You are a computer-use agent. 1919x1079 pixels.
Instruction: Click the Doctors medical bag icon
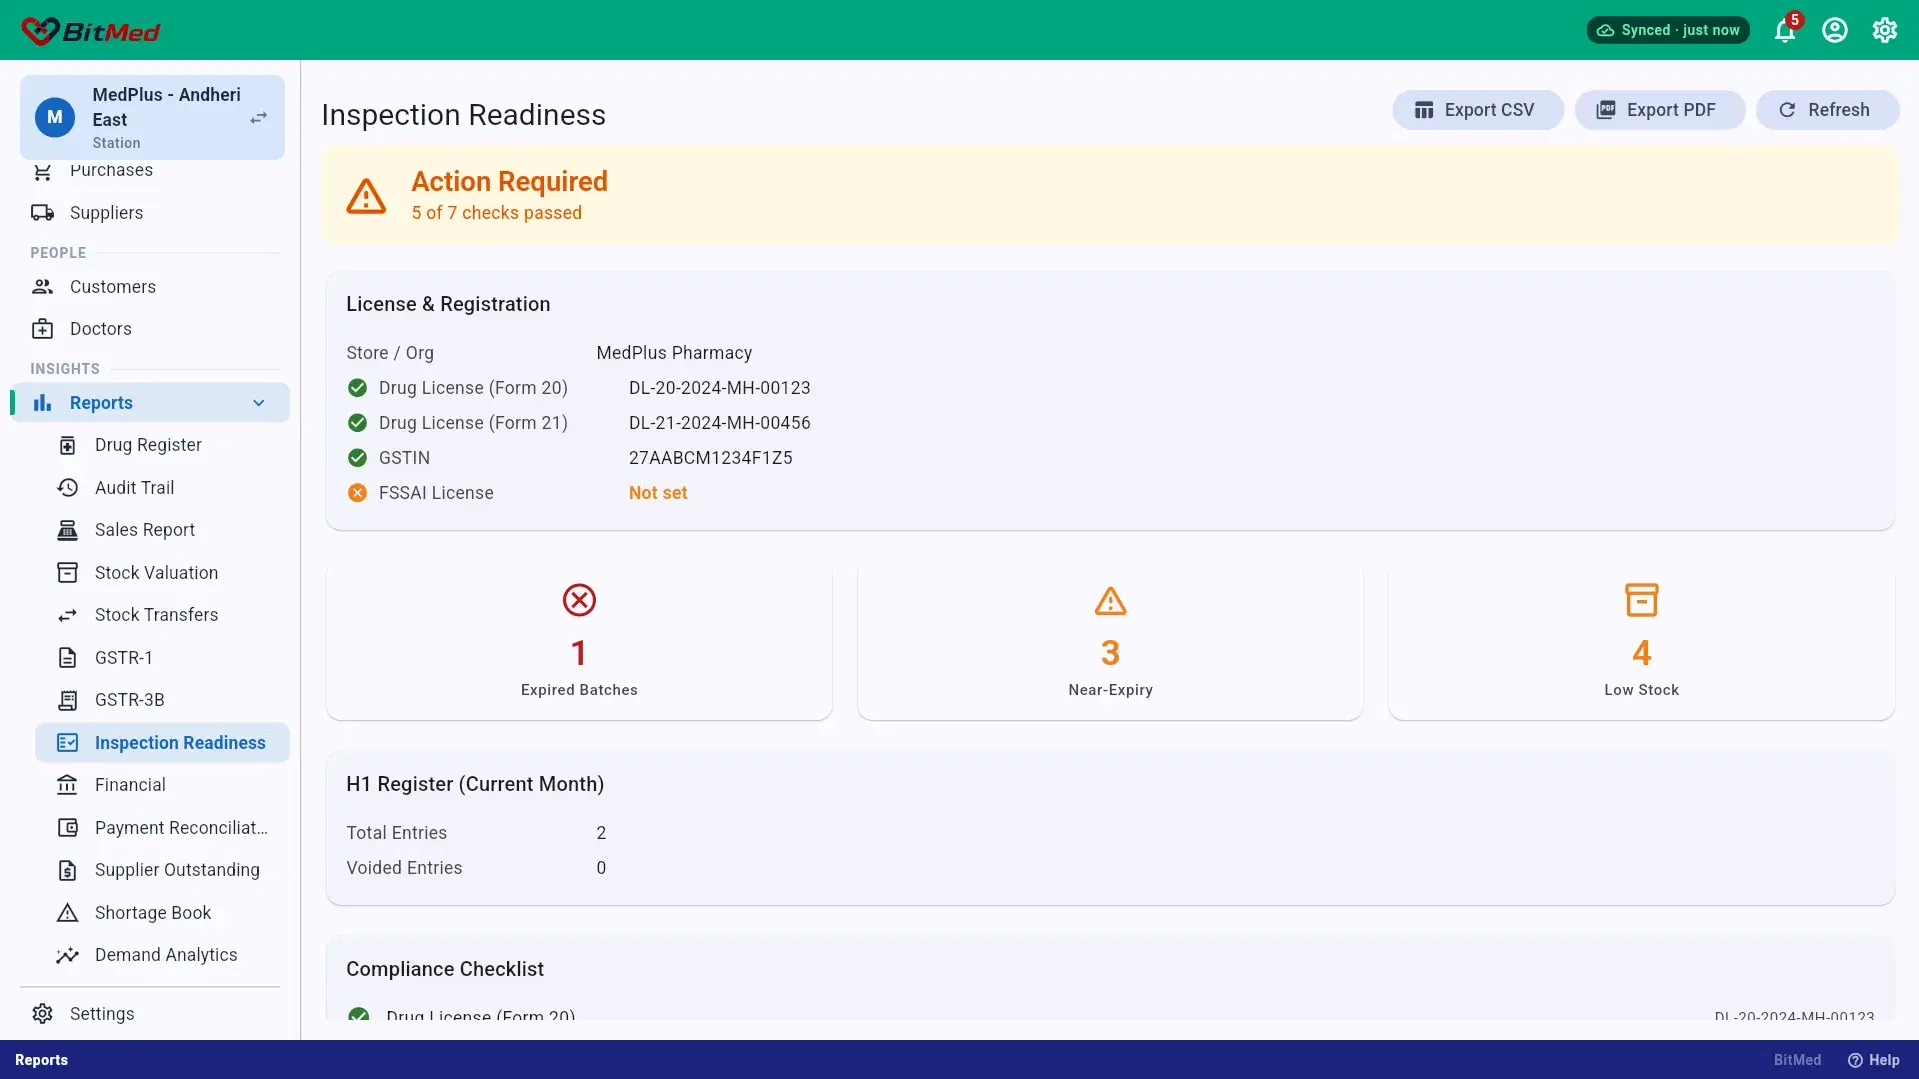coord(42,329)
